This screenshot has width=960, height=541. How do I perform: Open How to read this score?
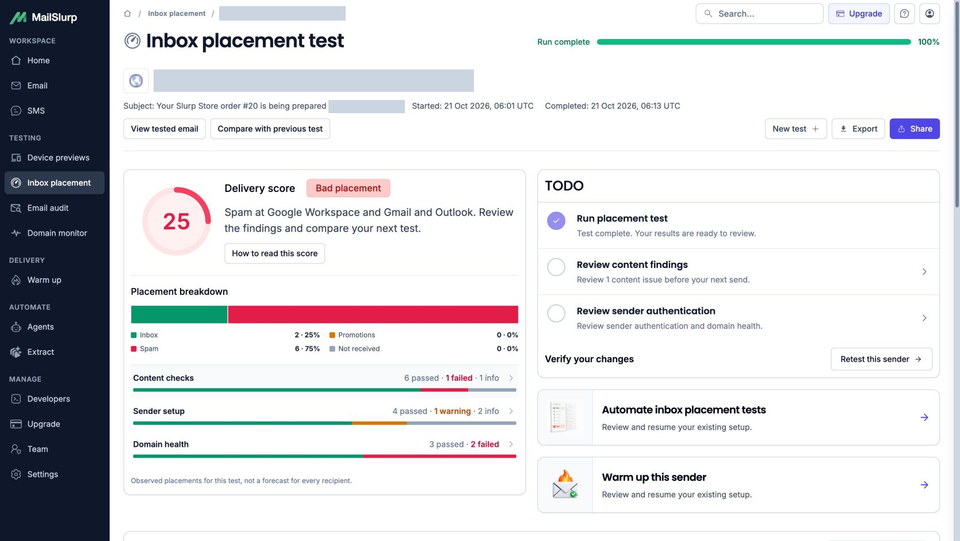pos(274,253)
